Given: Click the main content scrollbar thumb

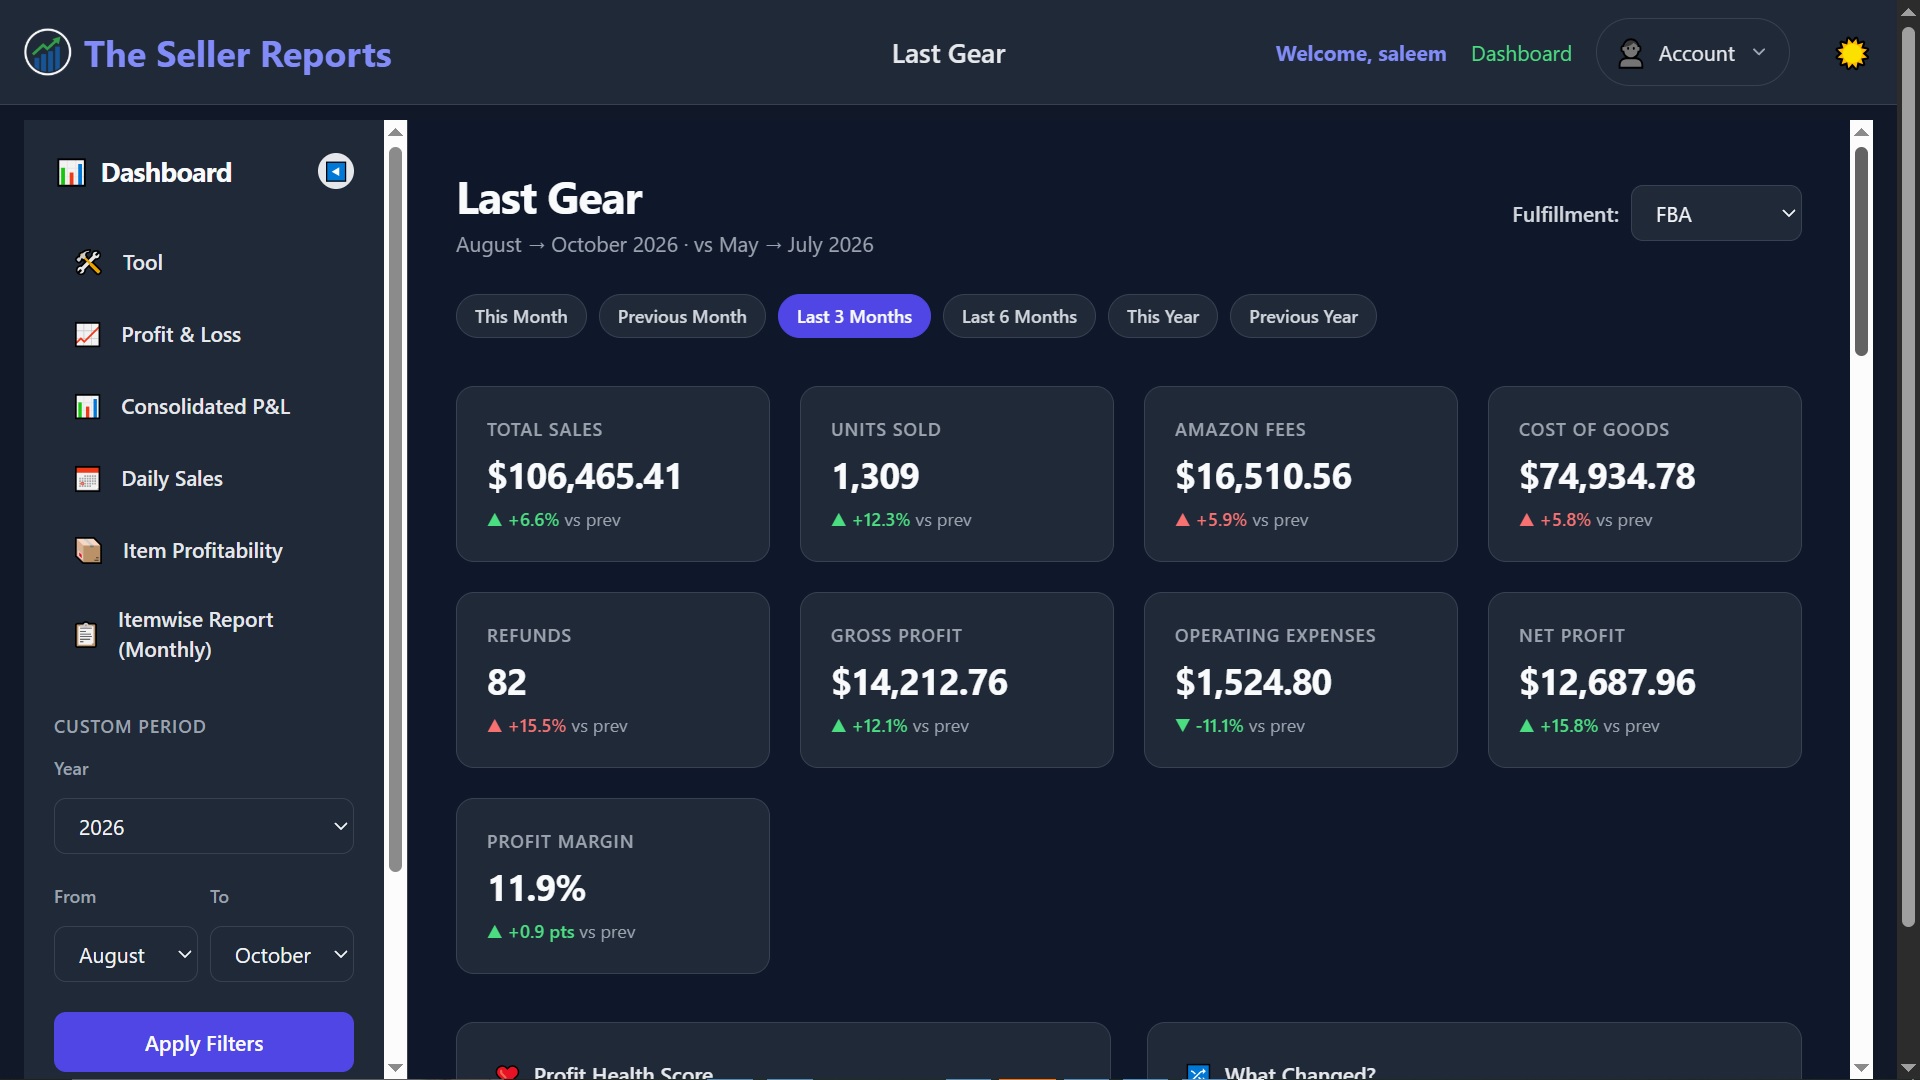Looking at the screenshot, I should [1861, 252].
